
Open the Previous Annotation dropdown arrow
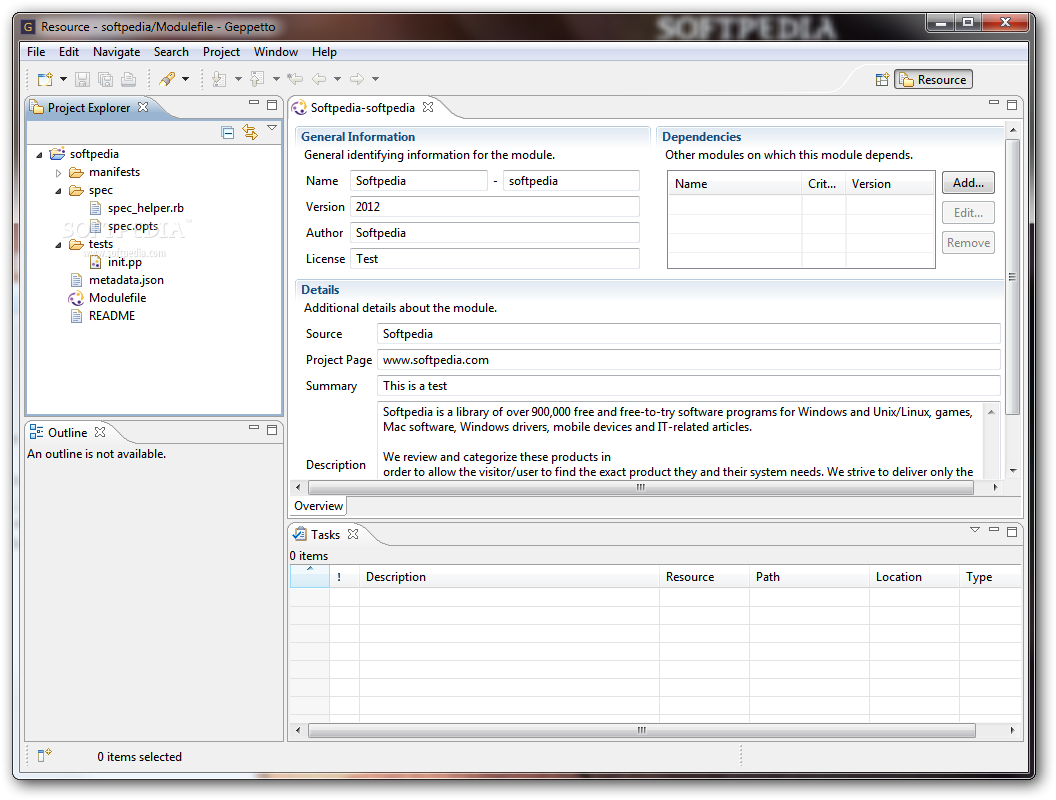pos(276,79)
